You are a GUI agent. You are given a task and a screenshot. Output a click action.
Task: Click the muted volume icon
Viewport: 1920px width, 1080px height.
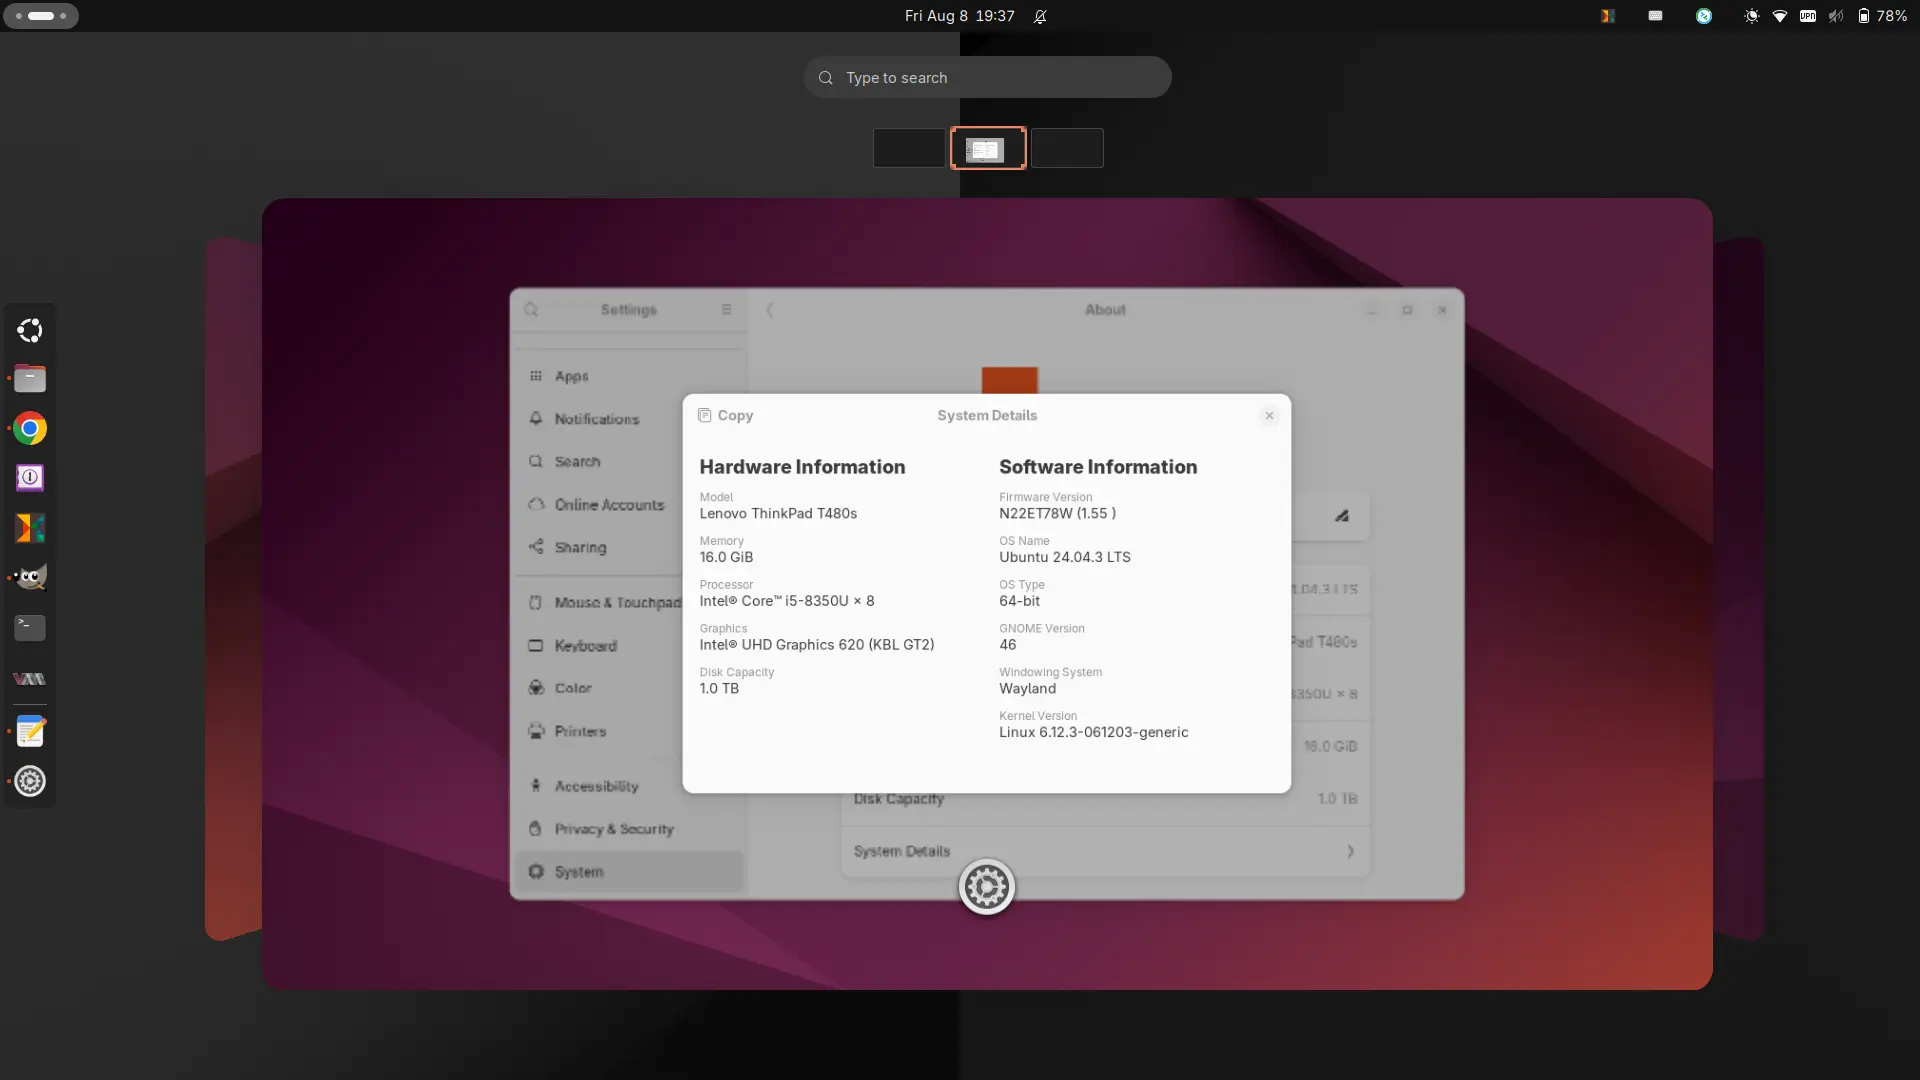pos(1836,16)
